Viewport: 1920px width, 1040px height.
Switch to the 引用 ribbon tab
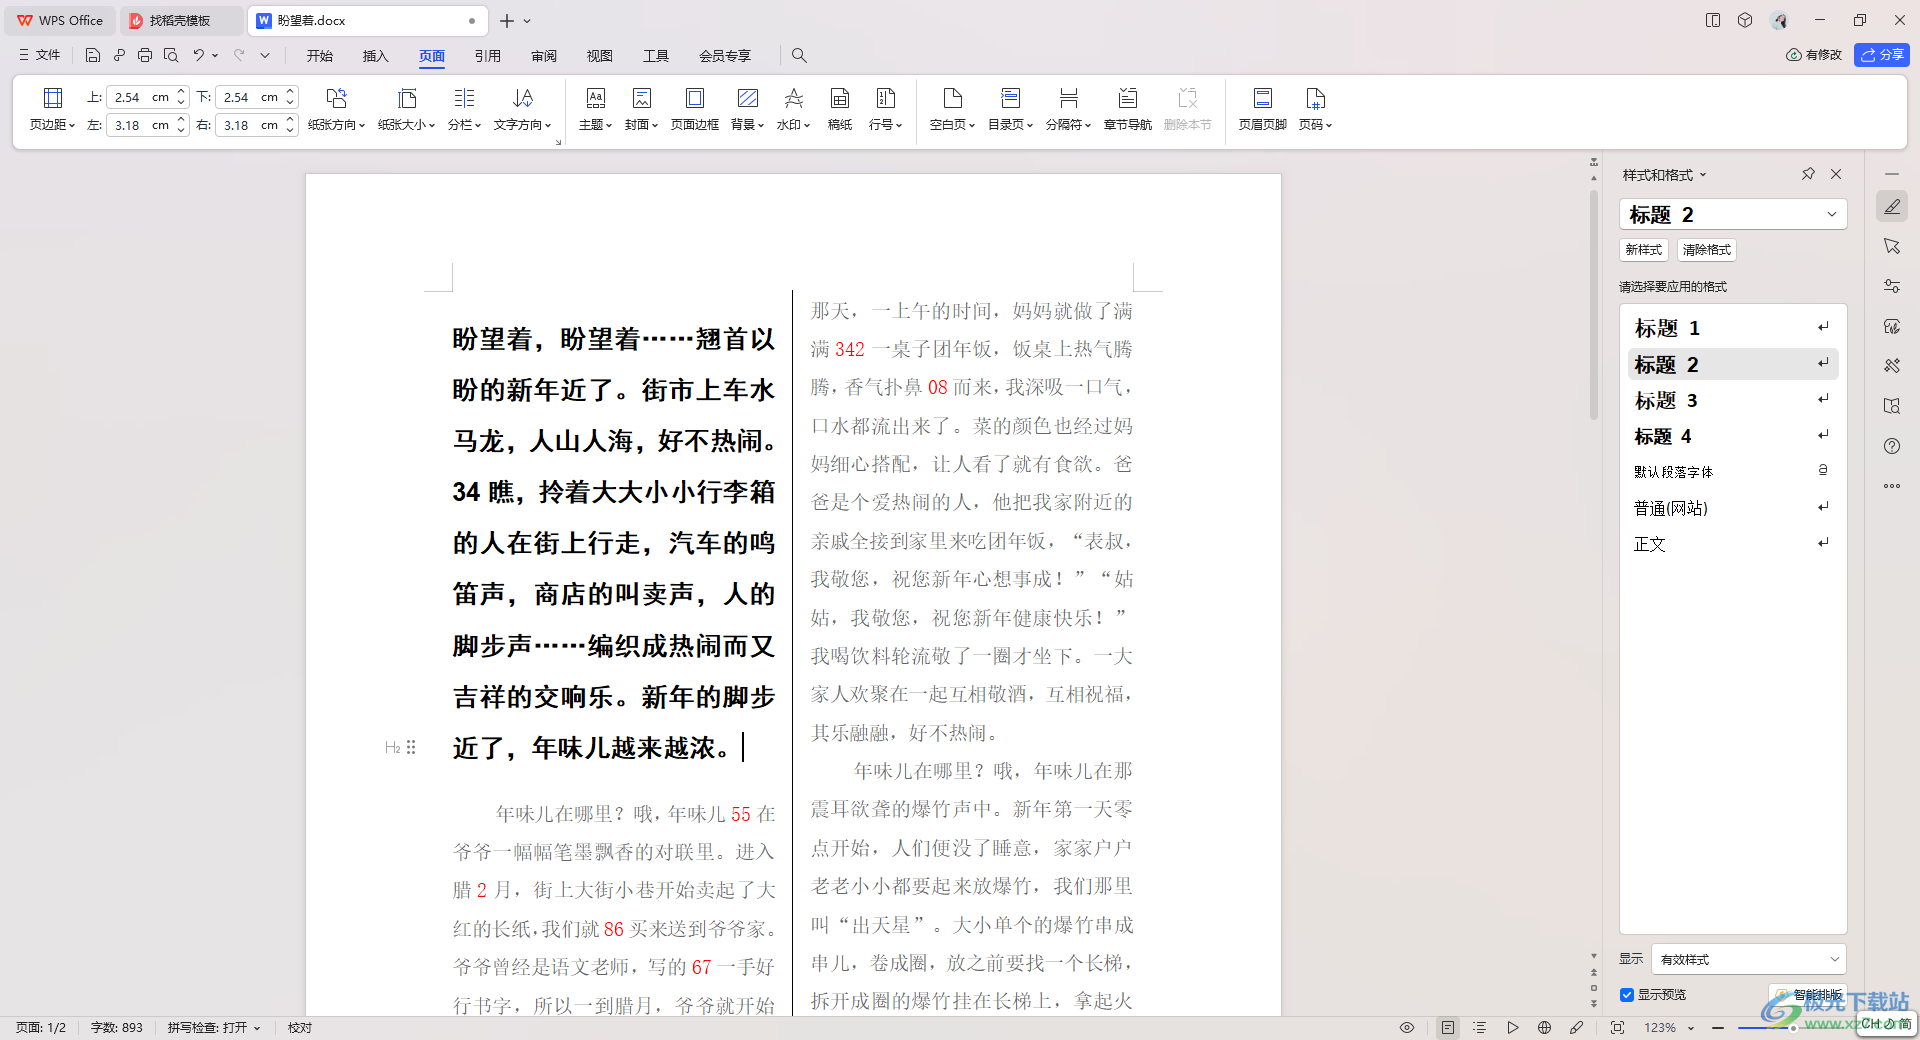click(488, 56)
